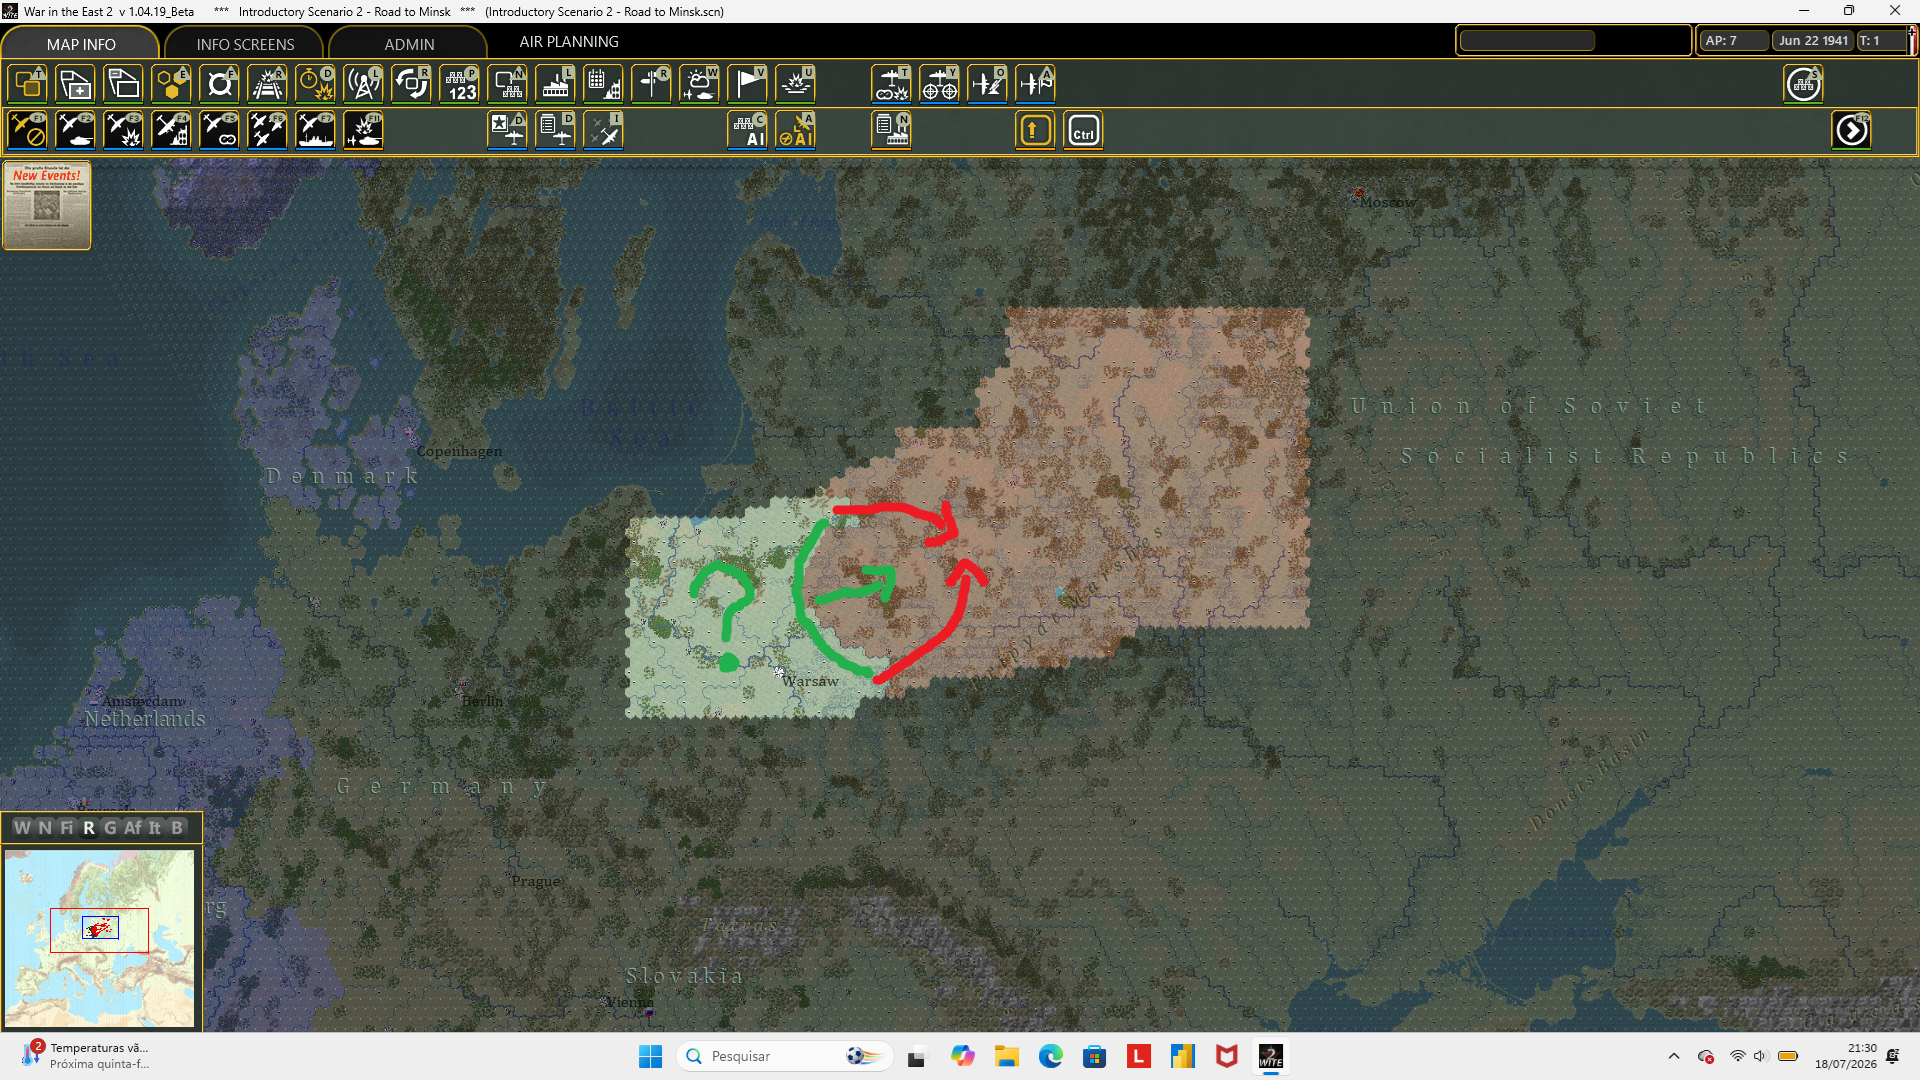The height and width of the screenshot is (1080, 1920).
Task: Click the air base flag icon (A)
Action: pyautogui.click(x=1036, y=84)
